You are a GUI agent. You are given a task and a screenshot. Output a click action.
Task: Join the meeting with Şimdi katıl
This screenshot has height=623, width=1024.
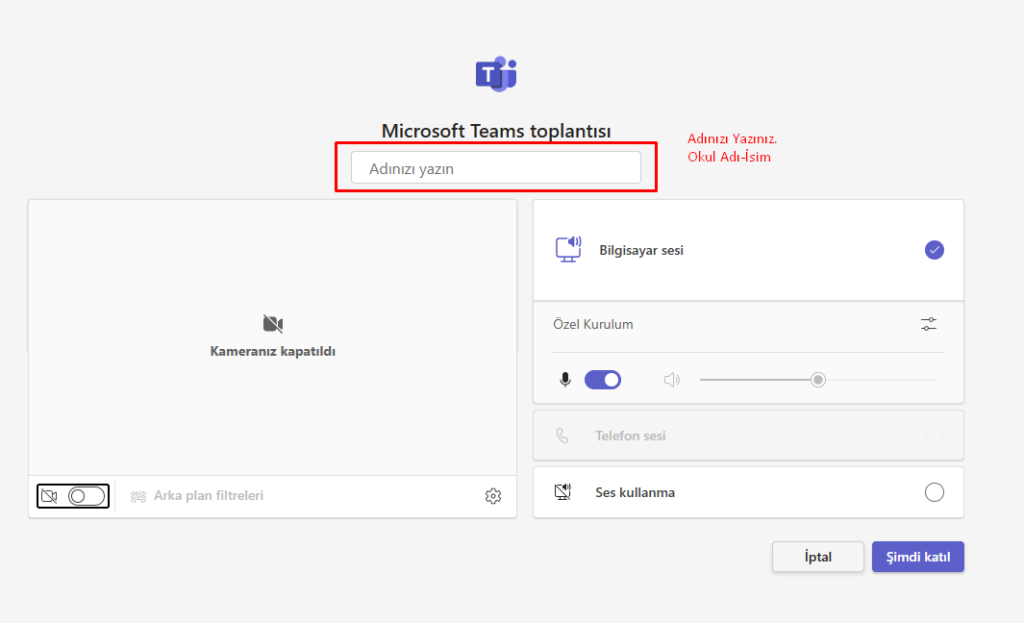pos(918,556)
